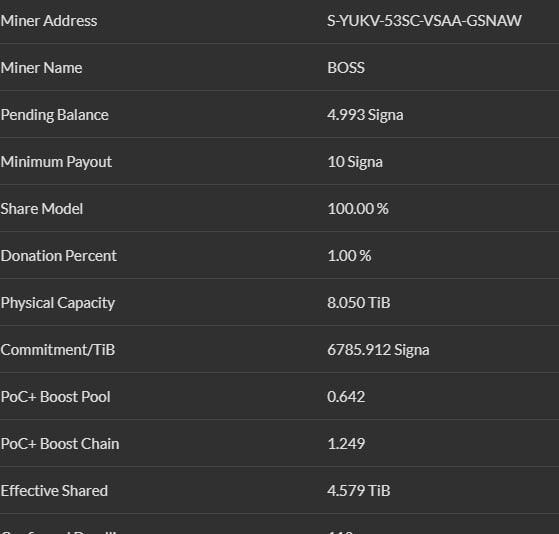Select the 100.00 % share model value

pyautogui.click(x=358, y=209)
